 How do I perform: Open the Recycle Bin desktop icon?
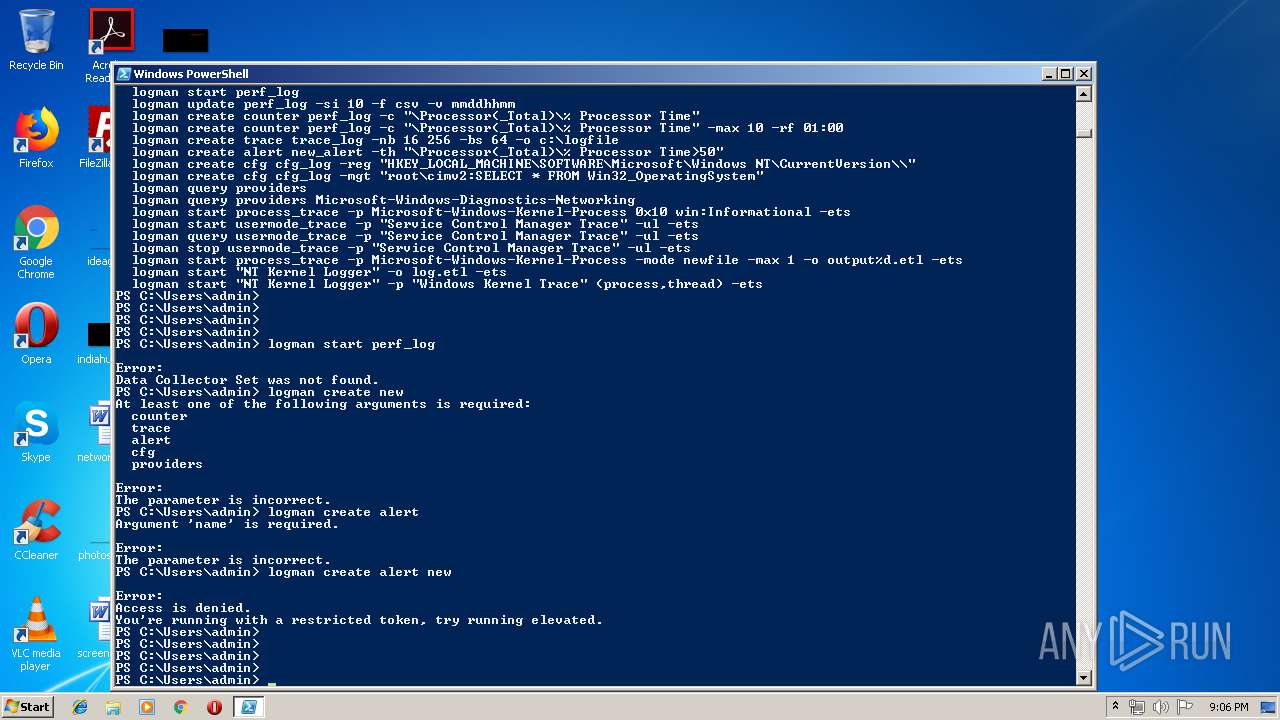[36, 40]
